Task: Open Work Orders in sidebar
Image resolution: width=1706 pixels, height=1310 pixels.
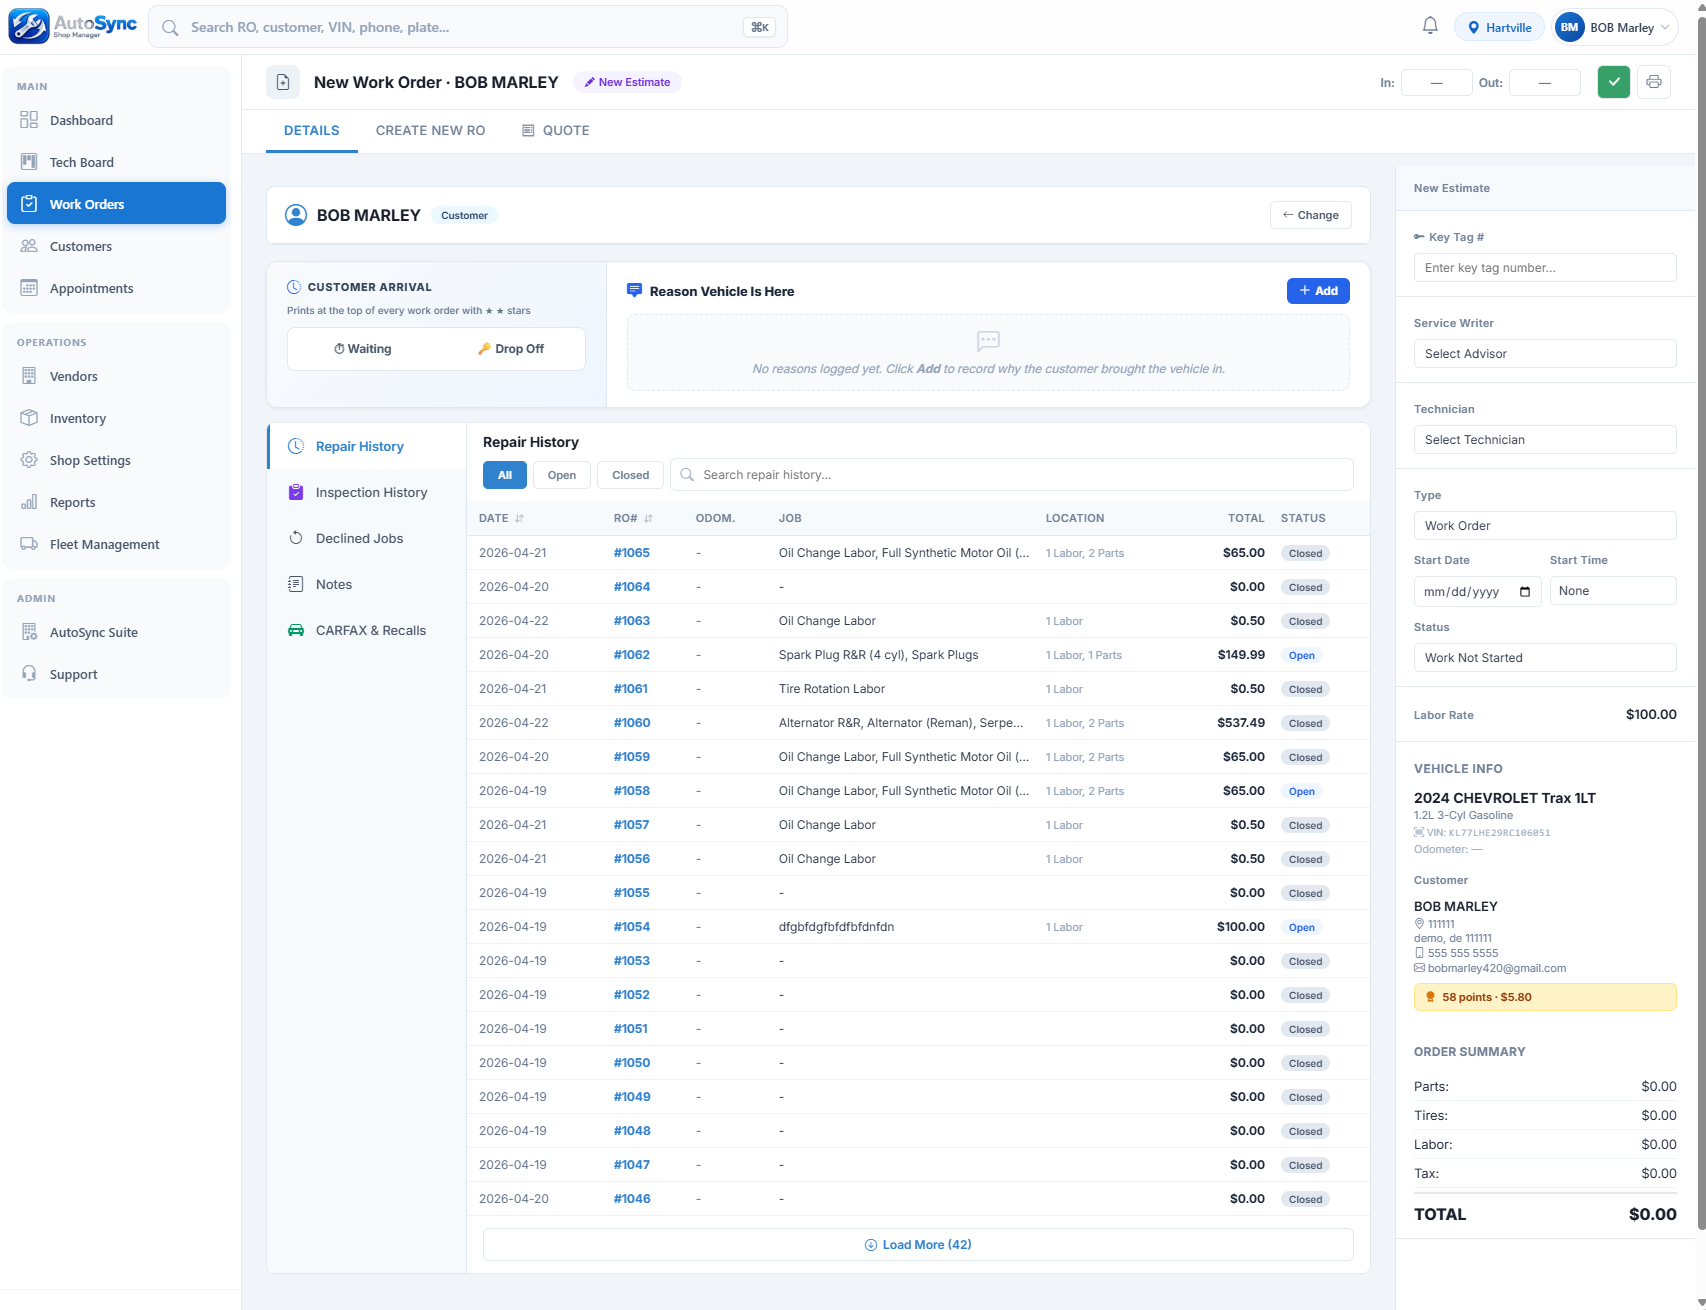Action: coord(116,204)
